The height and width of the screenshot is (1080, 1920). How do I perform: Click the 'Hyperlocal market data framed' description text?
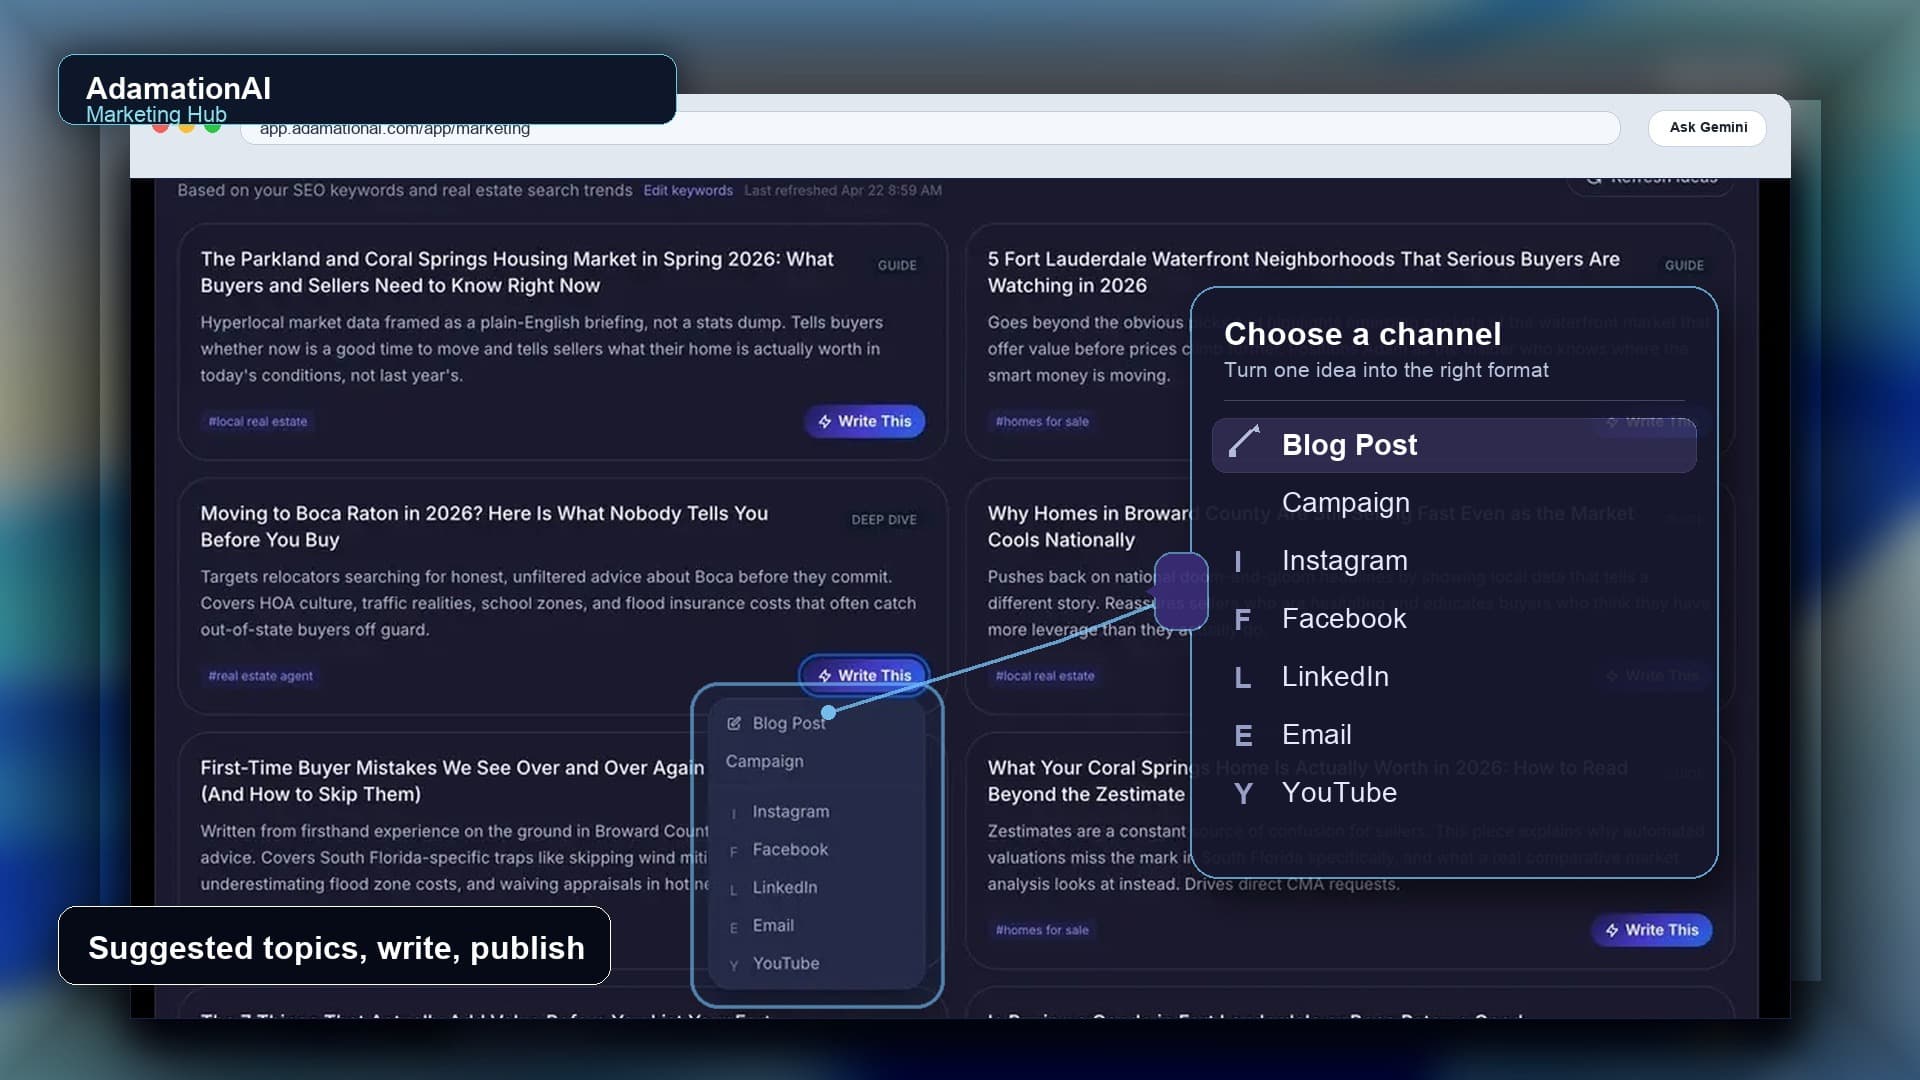pos(541,349)
